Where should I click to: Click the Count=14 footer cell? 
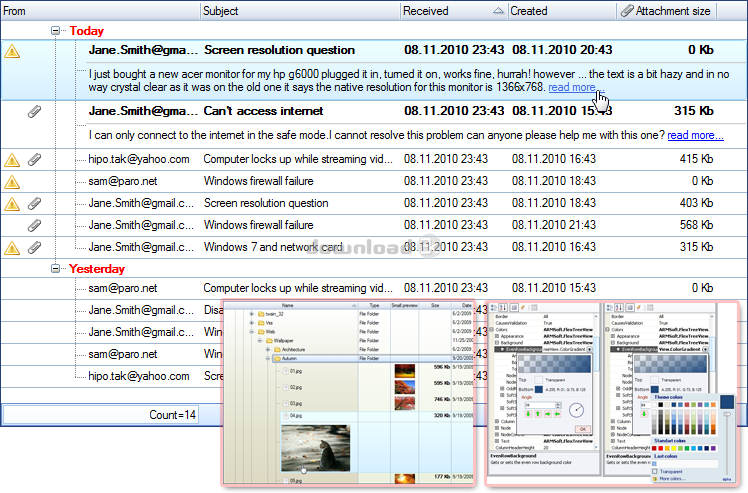(x=101, y=415)
